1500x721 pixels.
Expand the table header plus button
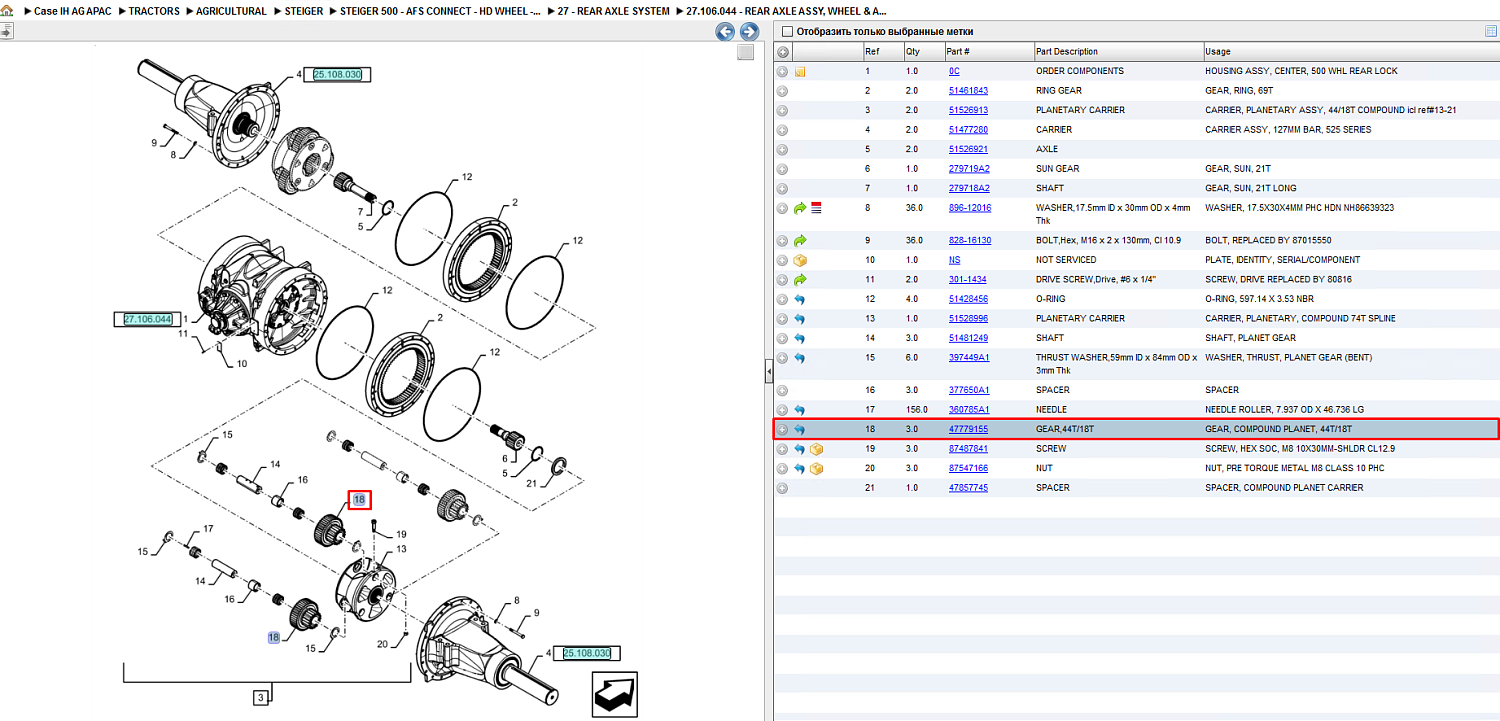point(783,51)
